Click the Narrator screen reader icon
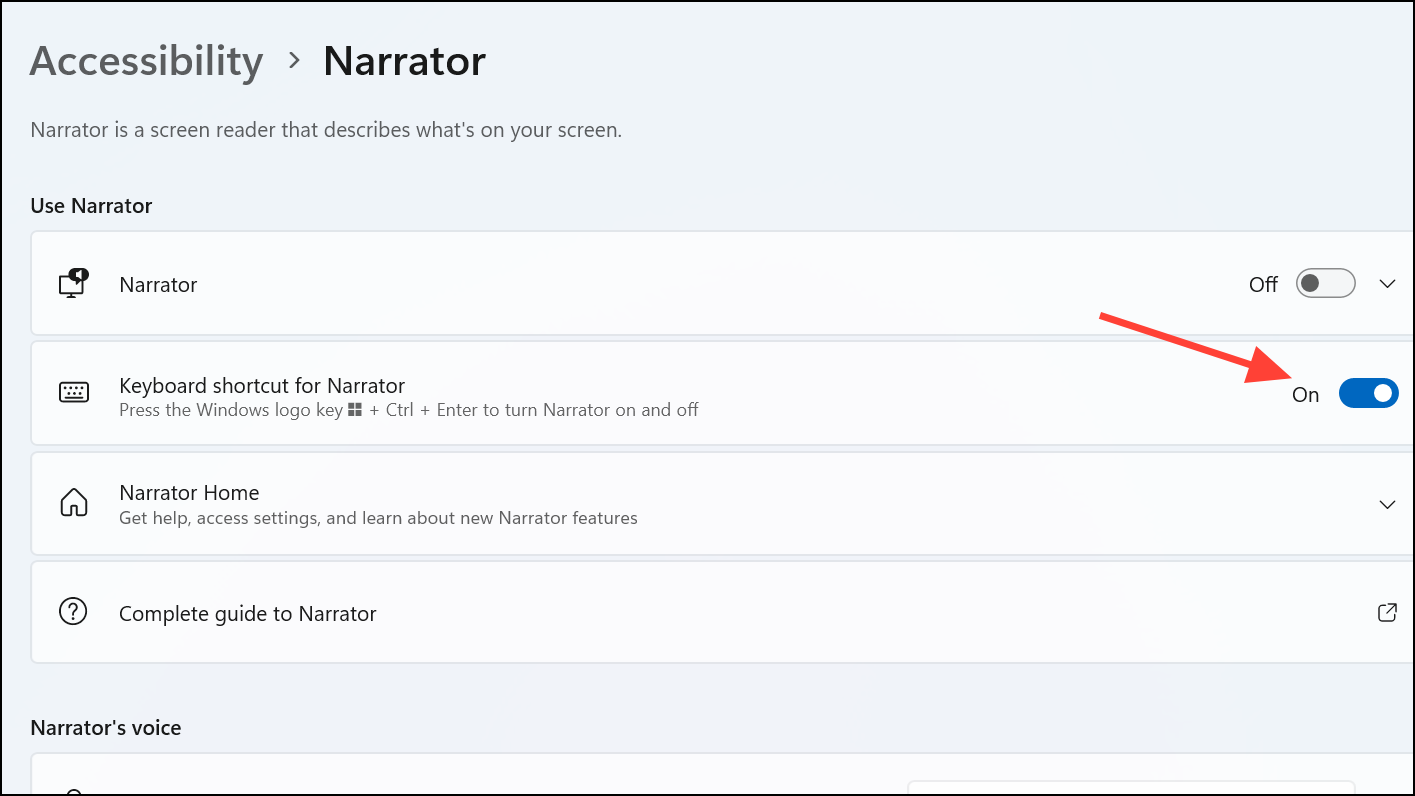 point(74,284)
